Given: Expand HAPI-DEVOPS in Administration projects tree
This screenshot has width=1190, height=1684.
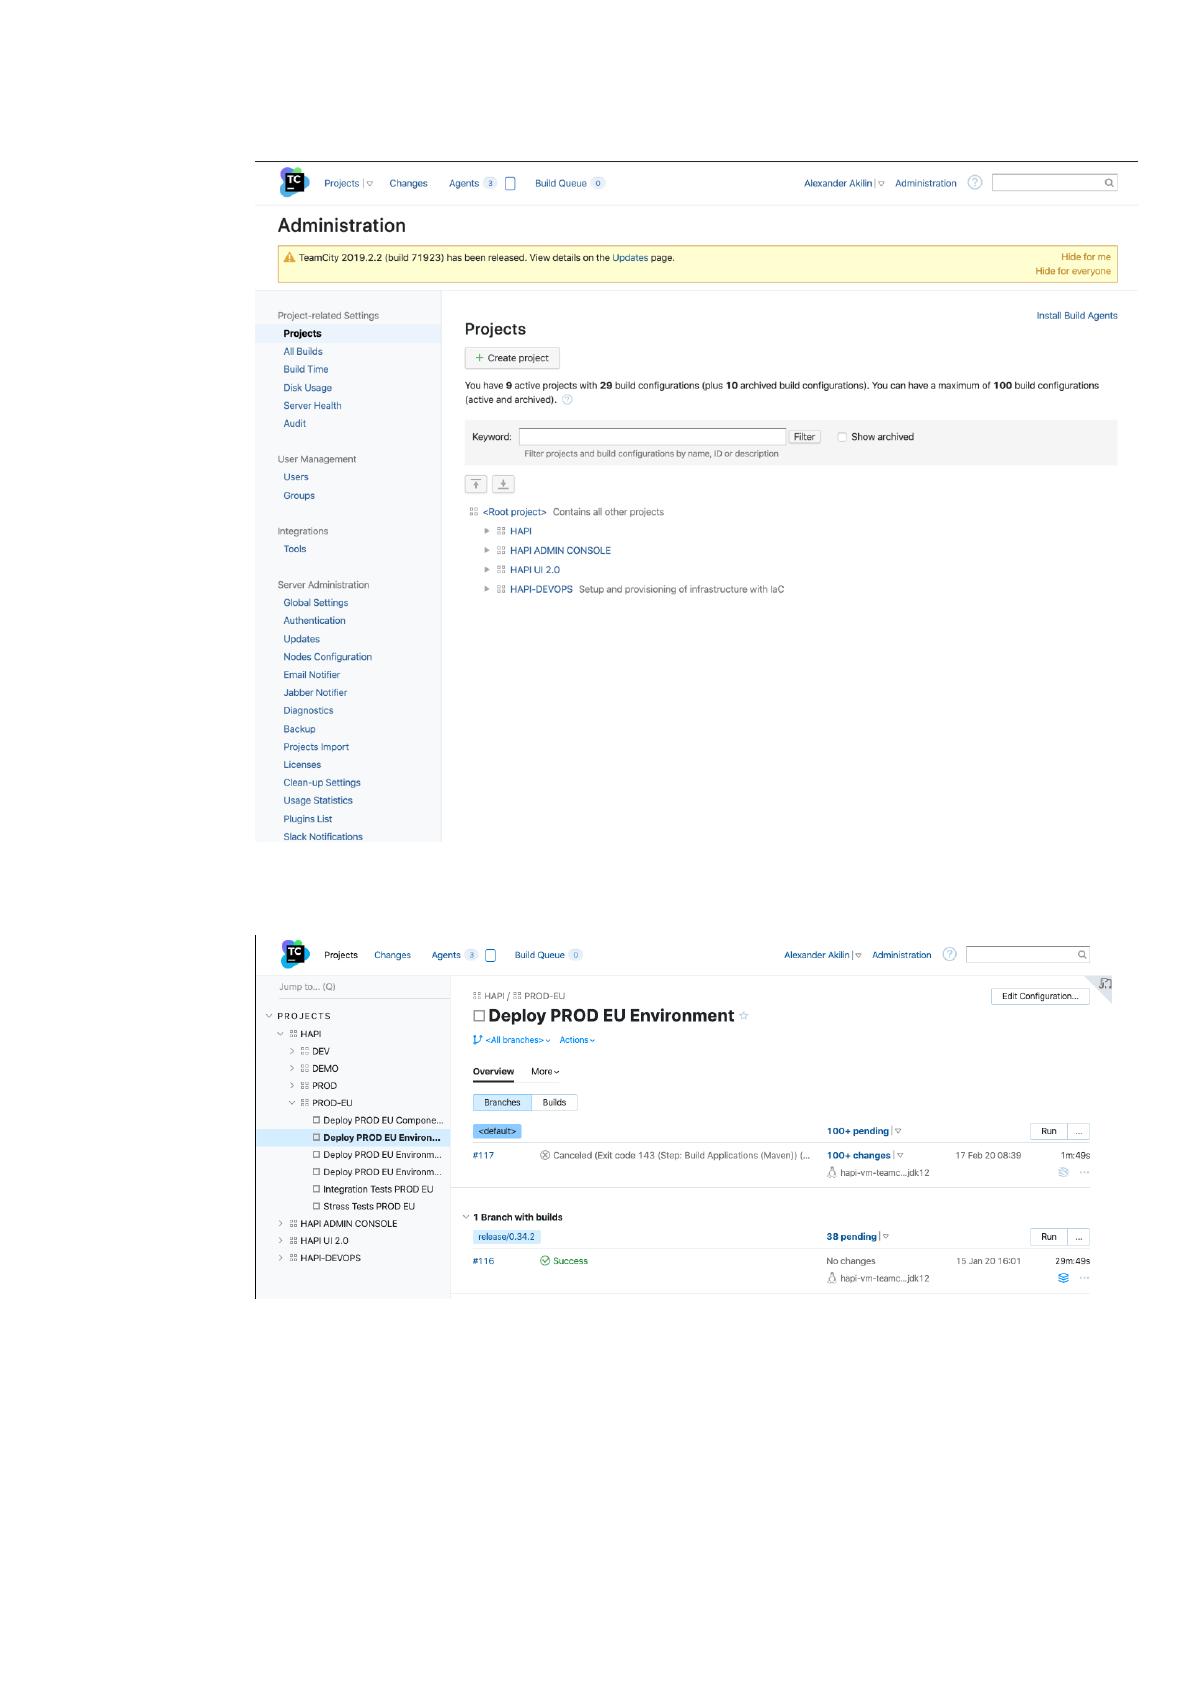Looking at the screenshot, I should (x=487, y=589).
